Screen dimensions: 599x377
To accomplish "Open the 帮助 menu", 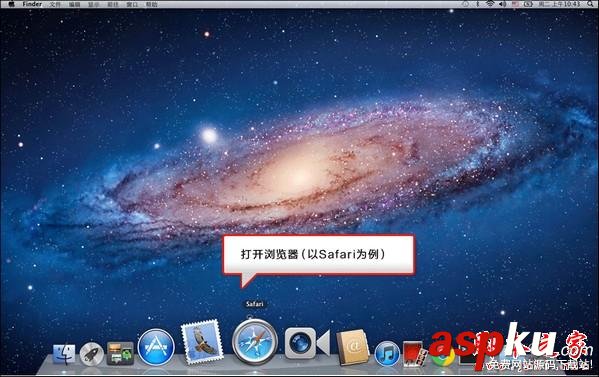I will click(152, 5).
